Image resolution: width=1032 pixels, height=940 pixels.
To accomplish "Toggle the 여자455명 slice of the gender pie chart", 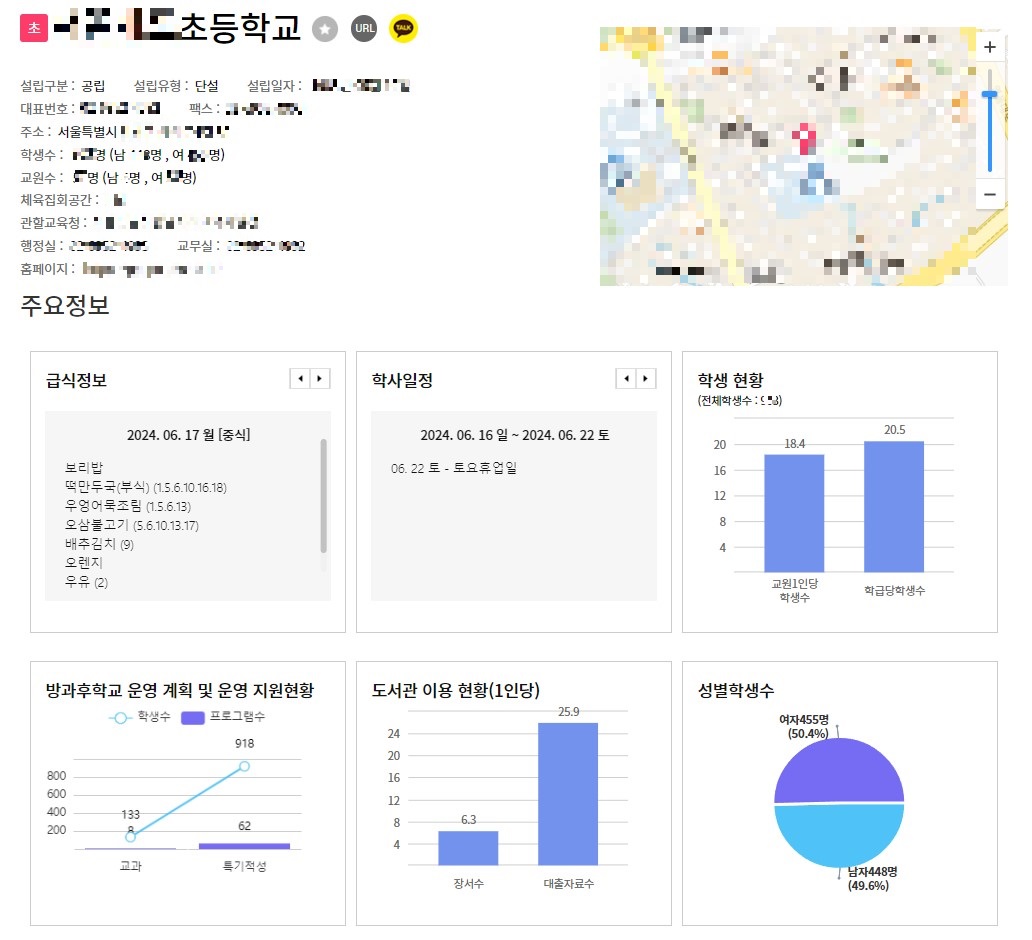I will click(x=838, y=772).
